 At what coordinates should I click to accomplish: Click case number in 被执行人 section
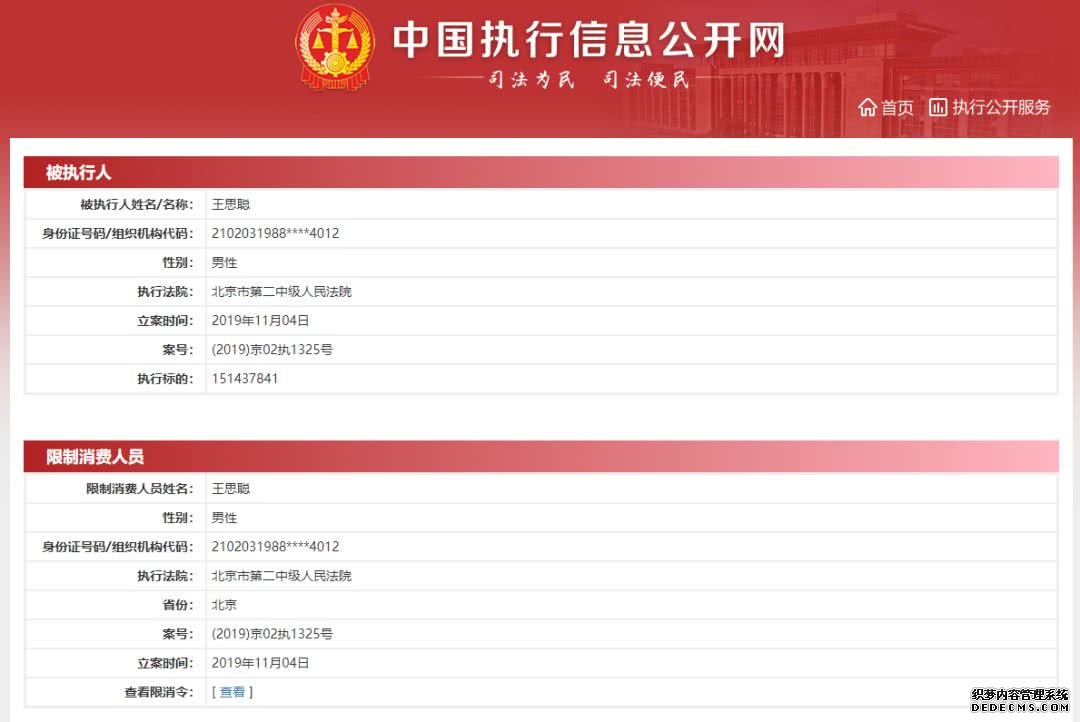point(272,350)
